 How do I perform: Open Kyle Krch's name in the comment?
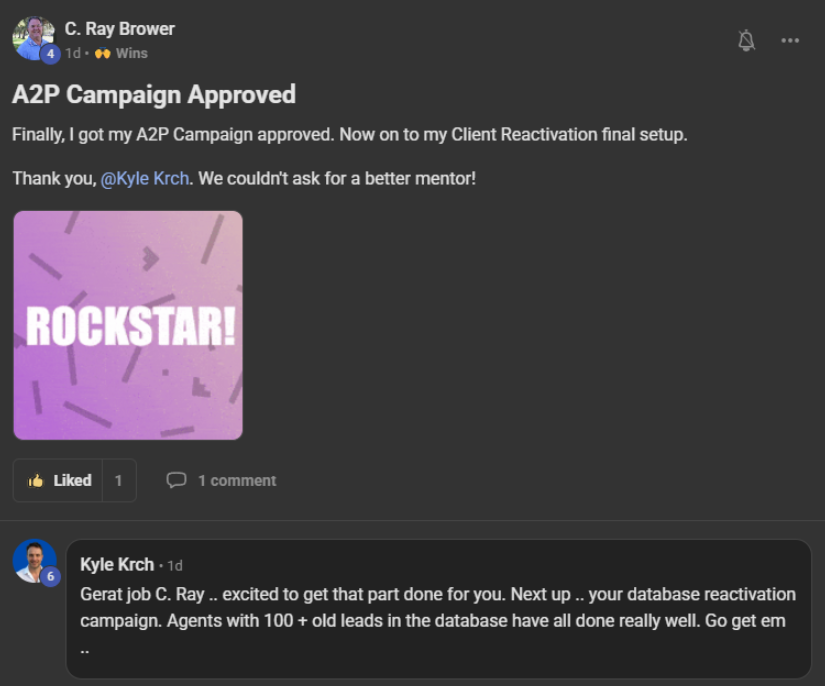[x=117, y=564]
